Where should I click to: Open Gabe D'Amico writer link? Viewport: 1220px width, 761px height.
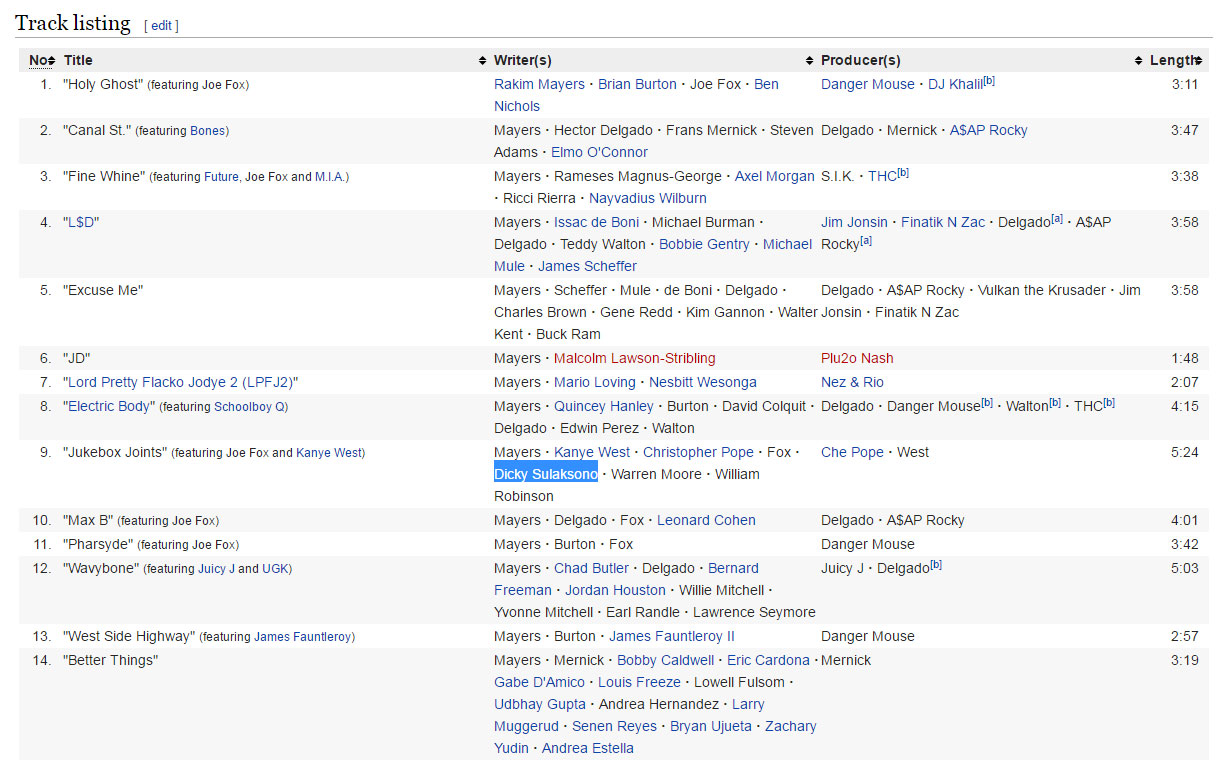coord(539,682)
